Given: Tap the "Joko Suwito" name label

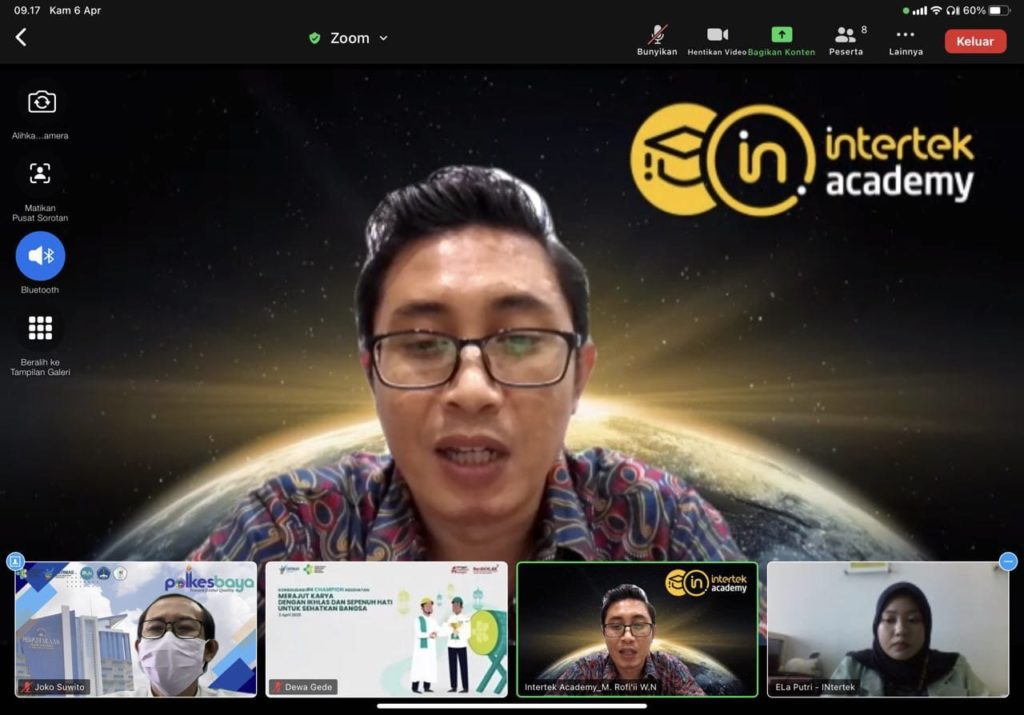Looking at the screenshot, I should pos(59,687).
